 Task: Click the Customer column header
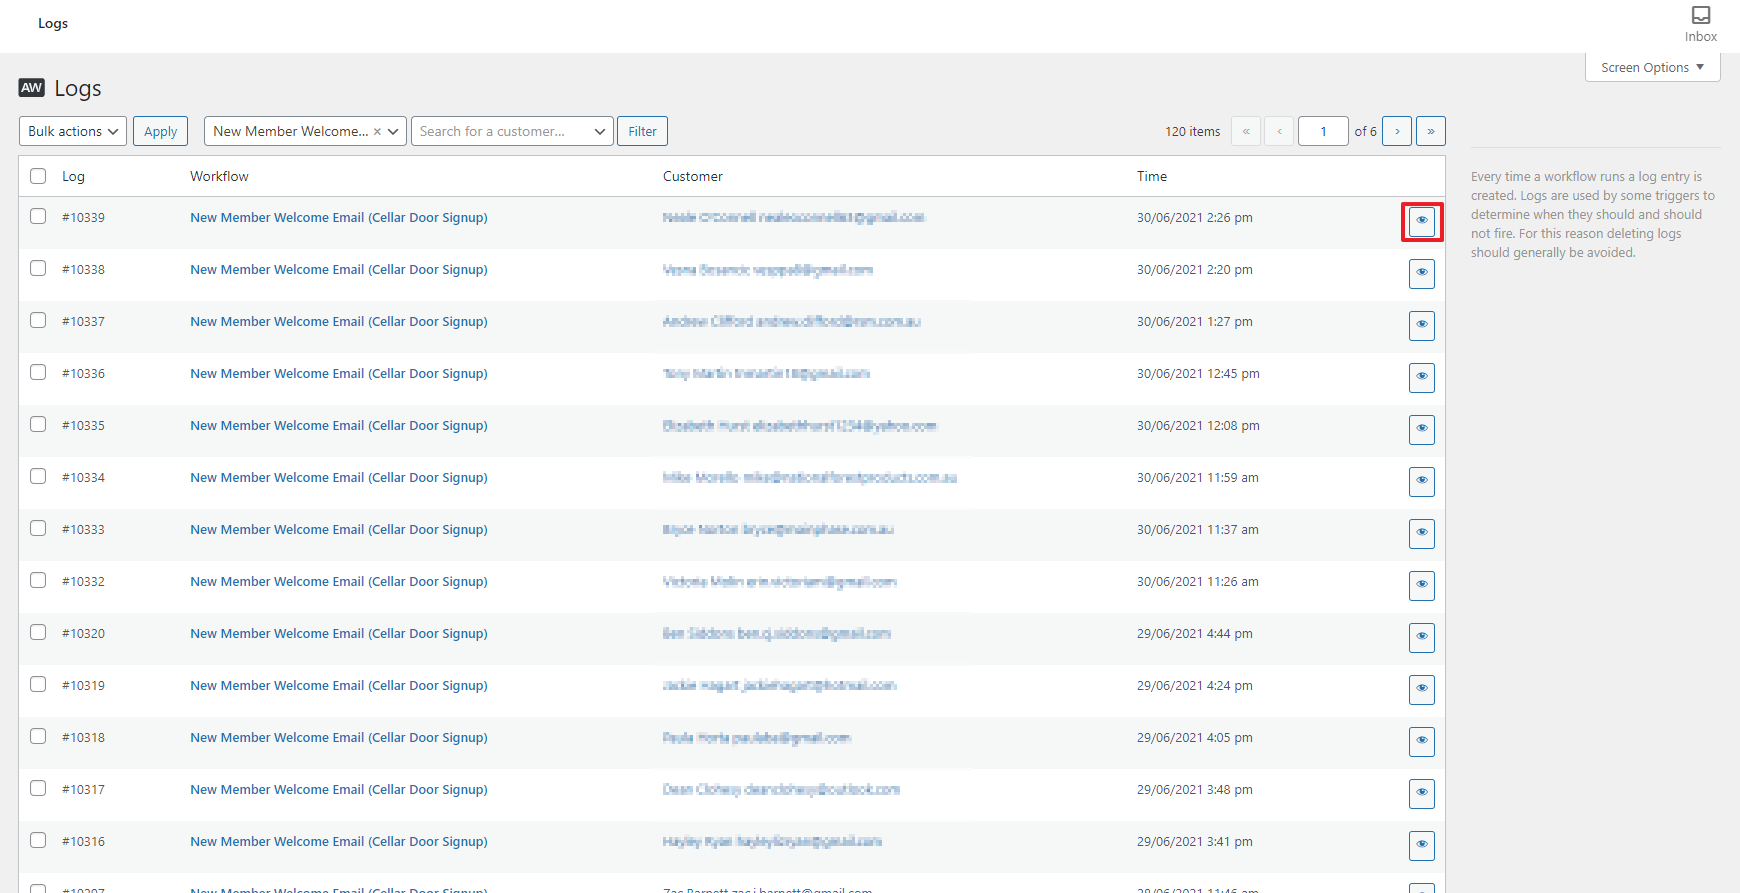(693, 176)
